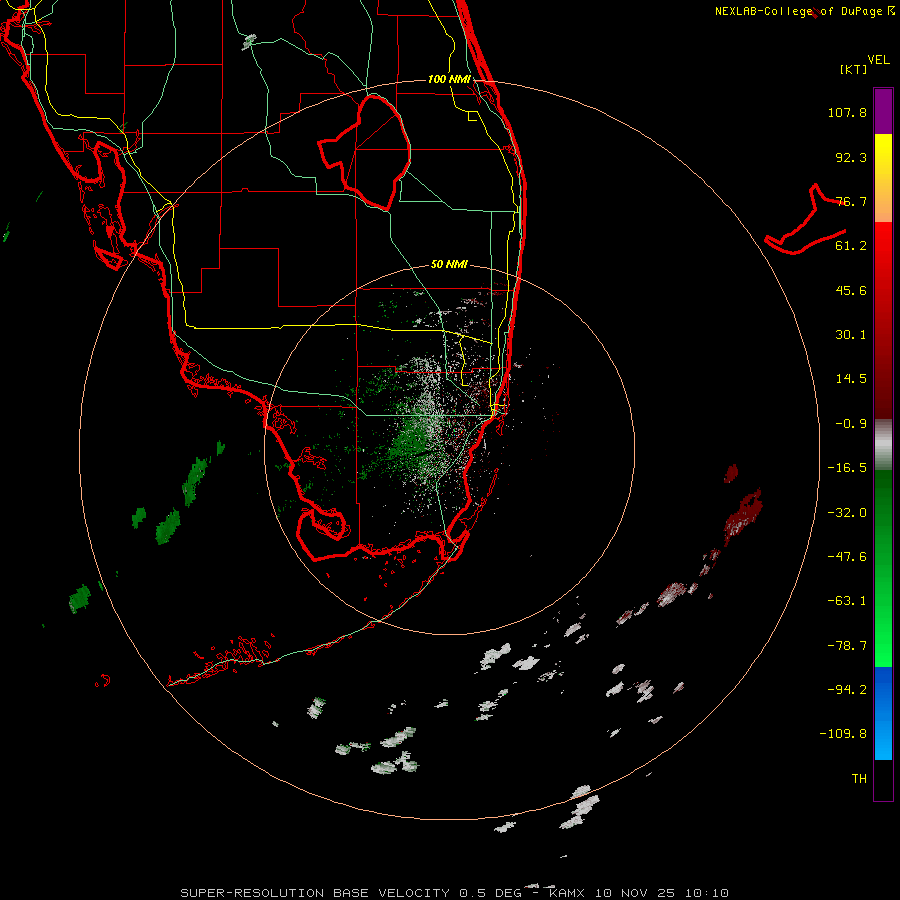Click the 10 NOV 25 date in the caption
Viewport: 900px width, 900px height.
tap(637, 893)
